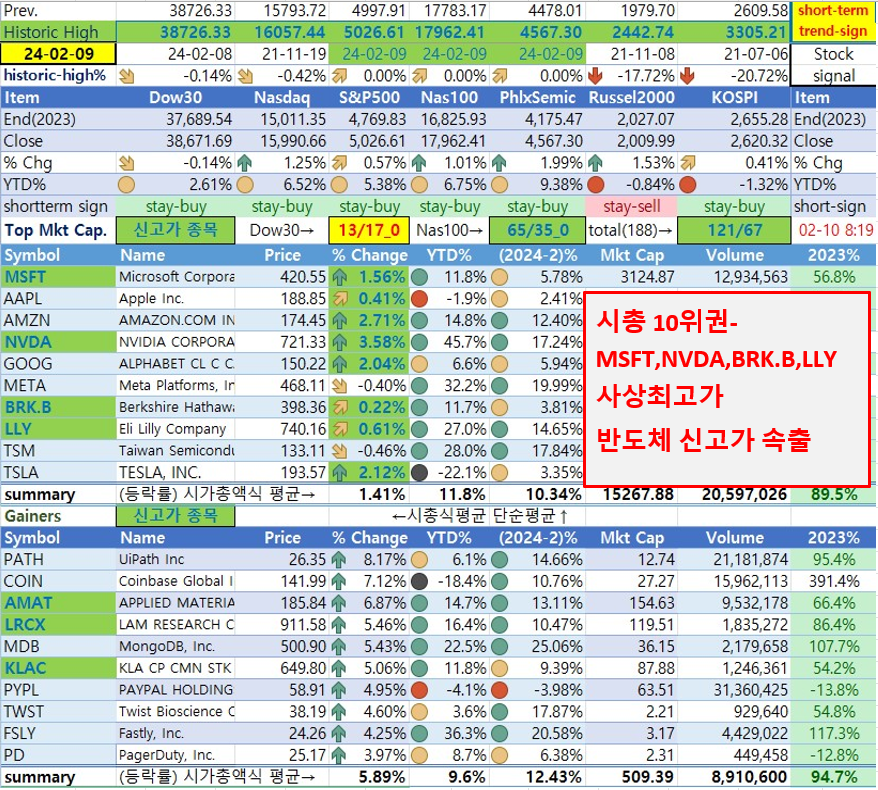Screen dimensions: 878x790
Task: Select the red circle next to AAPL YTD -1.9%
Action: [419, 299]
